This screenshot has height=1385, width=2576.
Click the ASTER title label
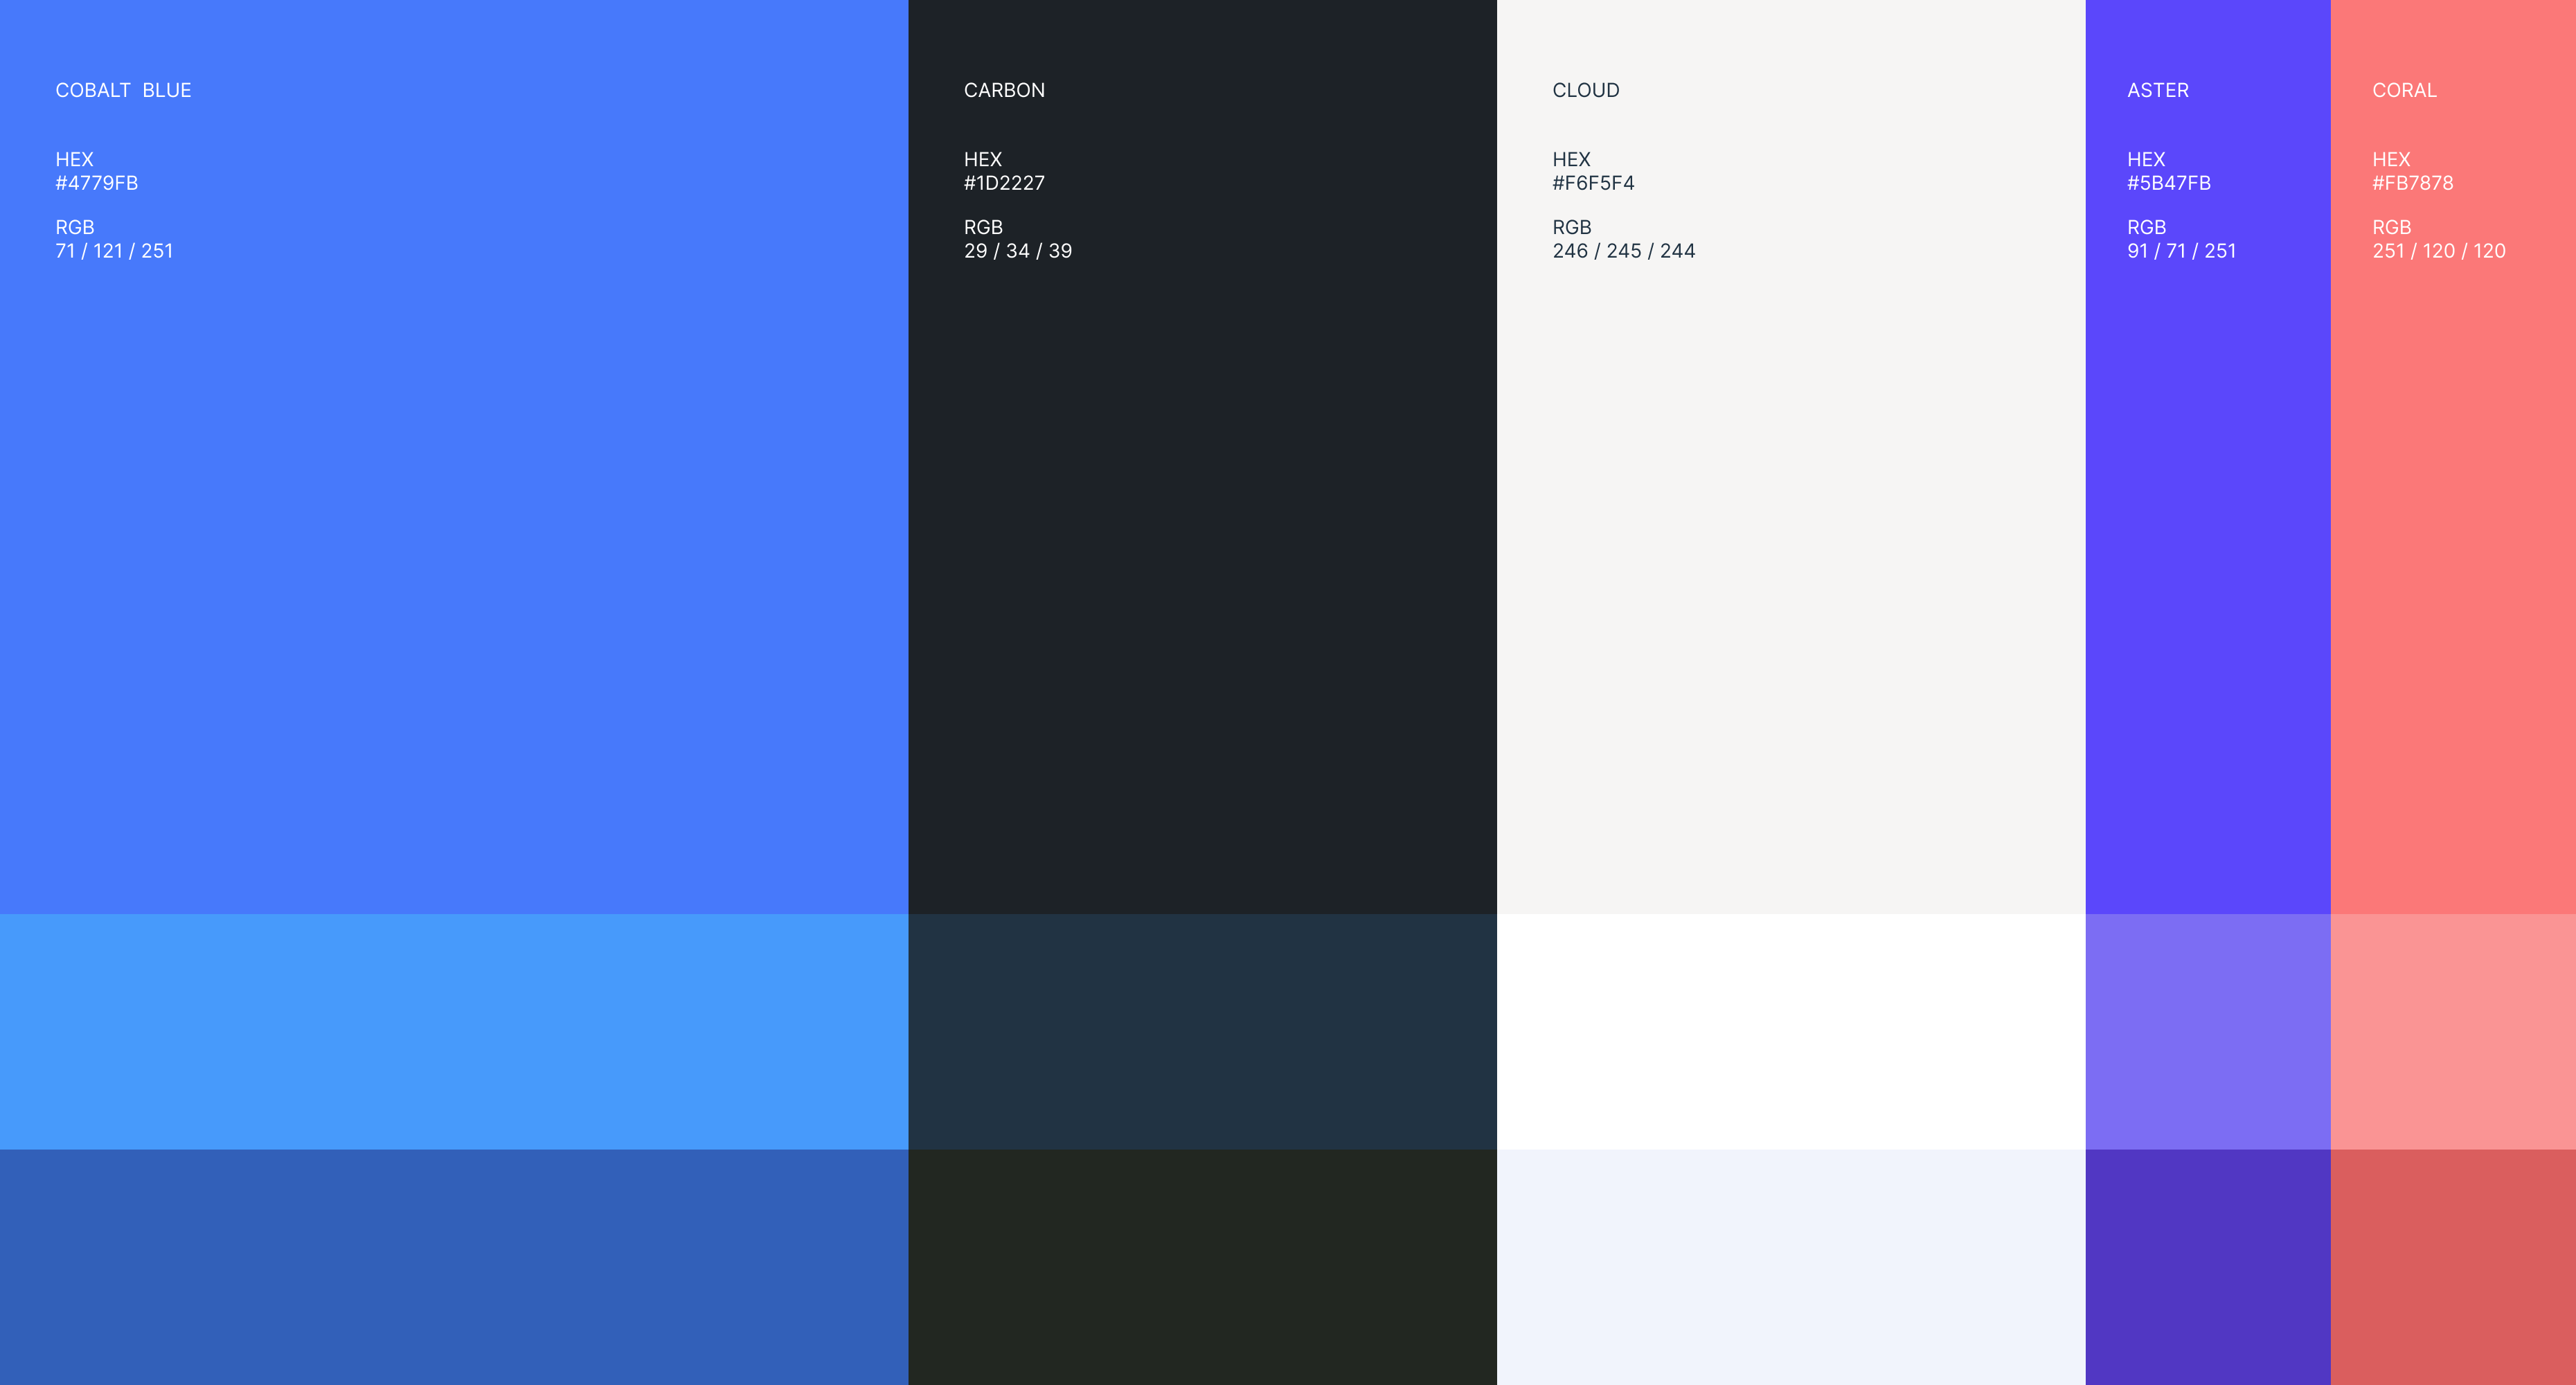pos(2158,90)
